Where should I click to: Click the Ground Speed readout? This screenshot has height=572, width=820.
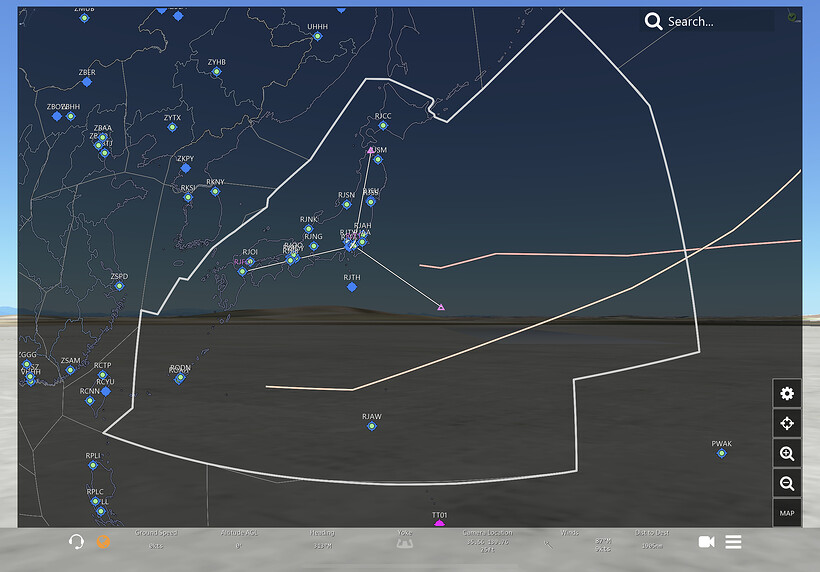click(156, 539)
